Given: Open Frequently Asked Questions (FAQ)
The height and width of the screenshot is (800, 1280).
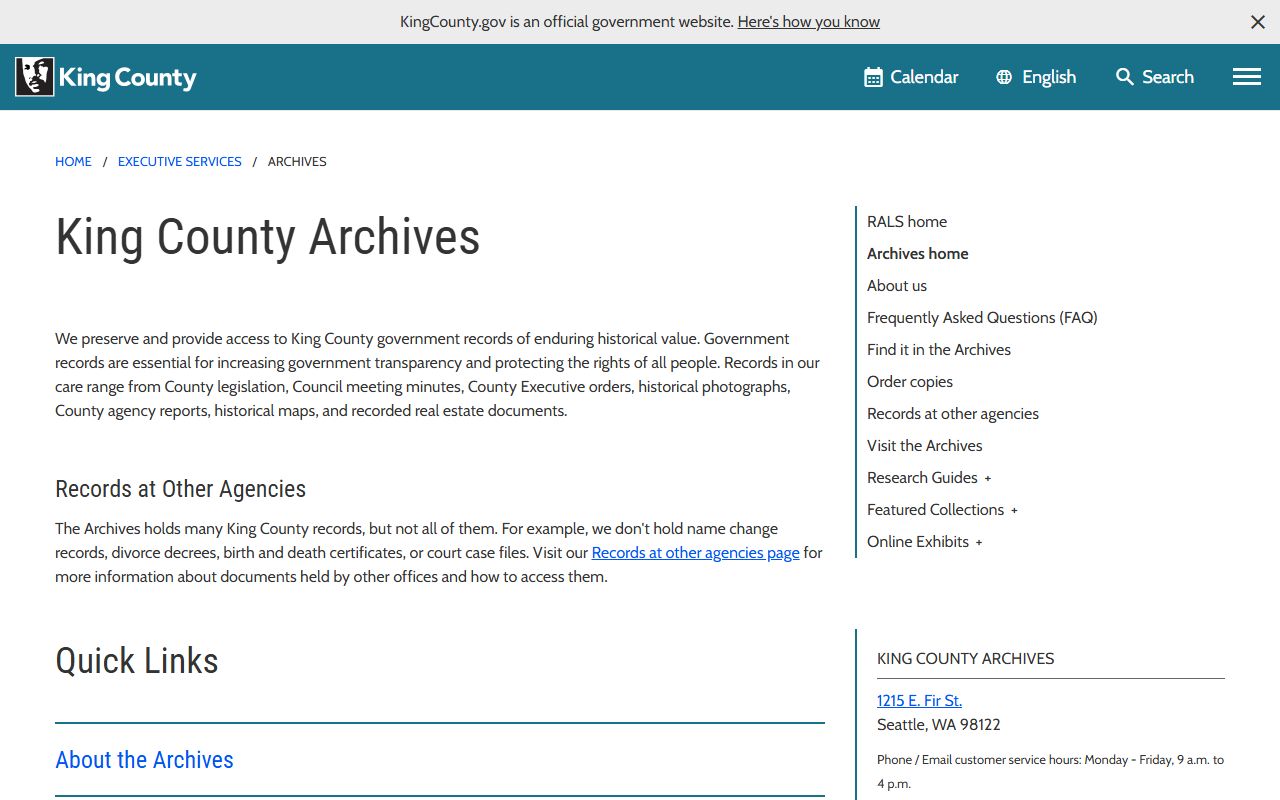Looking at the screenshot, I should pos(982,318).
